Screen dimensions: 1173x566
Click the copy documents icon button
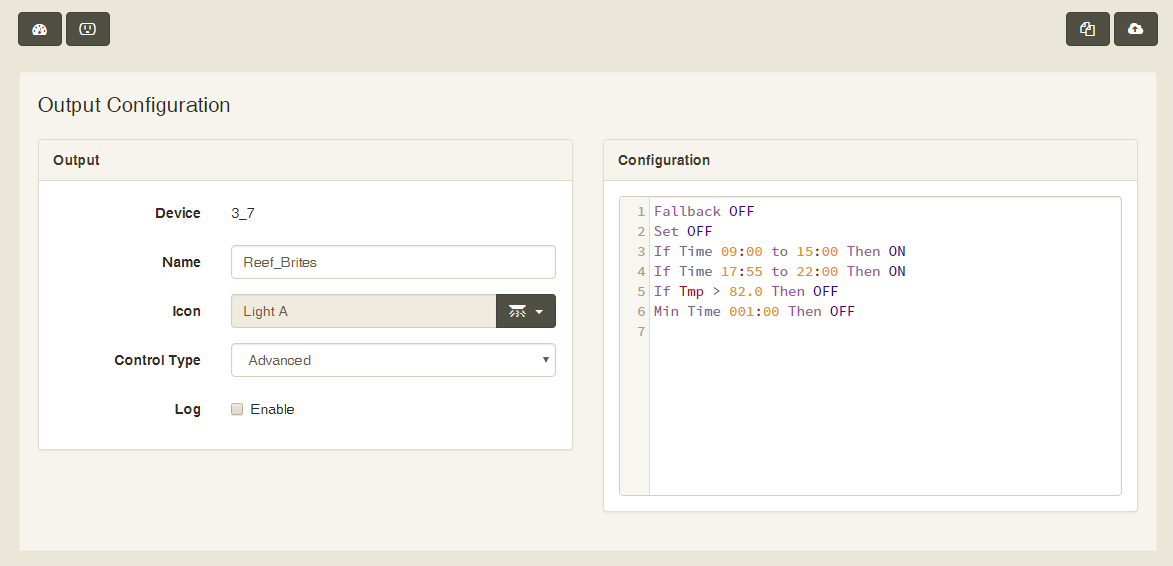coord(1088,29)
